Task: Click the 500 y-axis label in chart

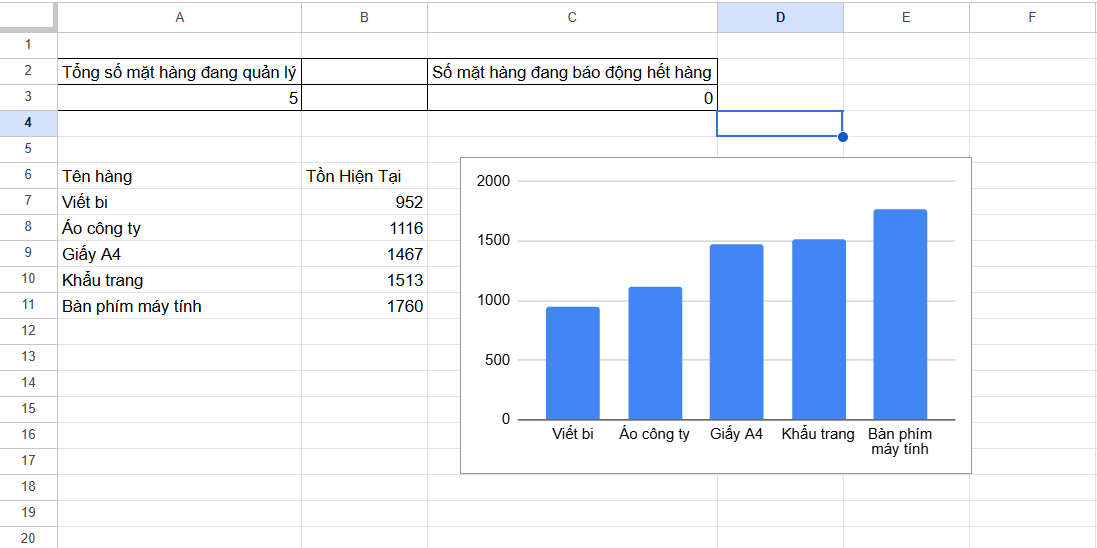Action: coord(497,360)
